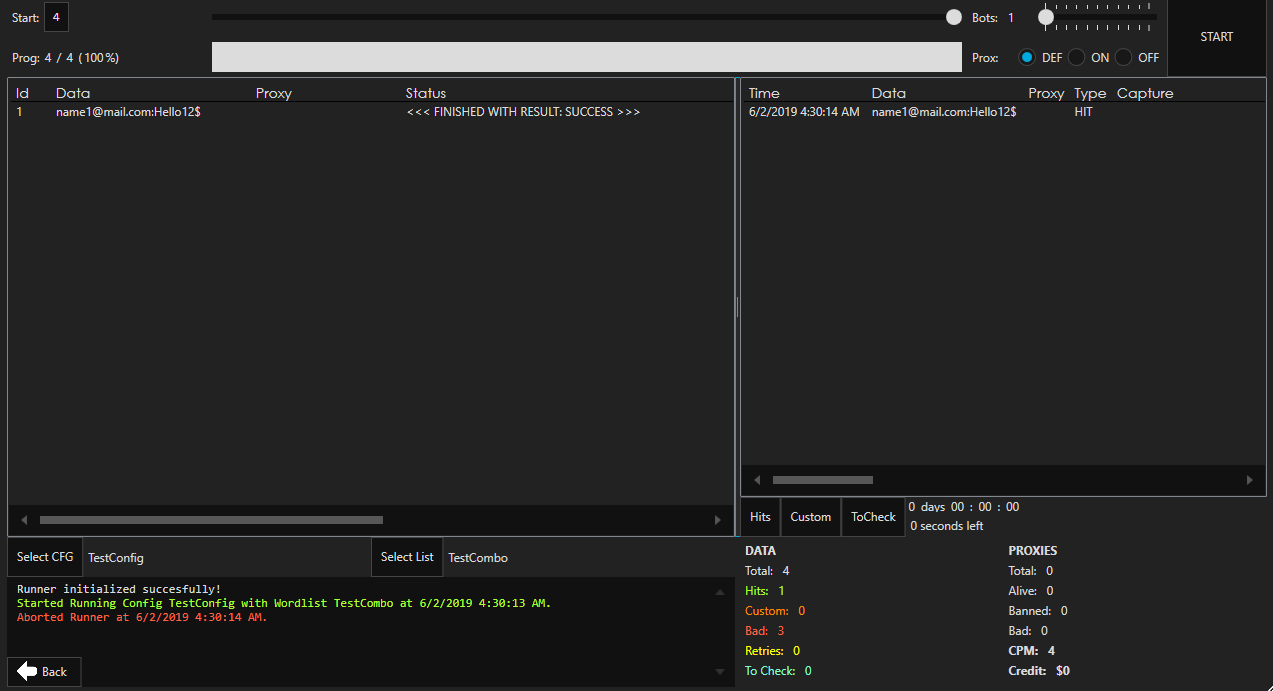Click inside the Start count input box

pyautogui.click(x=56, y=16)
